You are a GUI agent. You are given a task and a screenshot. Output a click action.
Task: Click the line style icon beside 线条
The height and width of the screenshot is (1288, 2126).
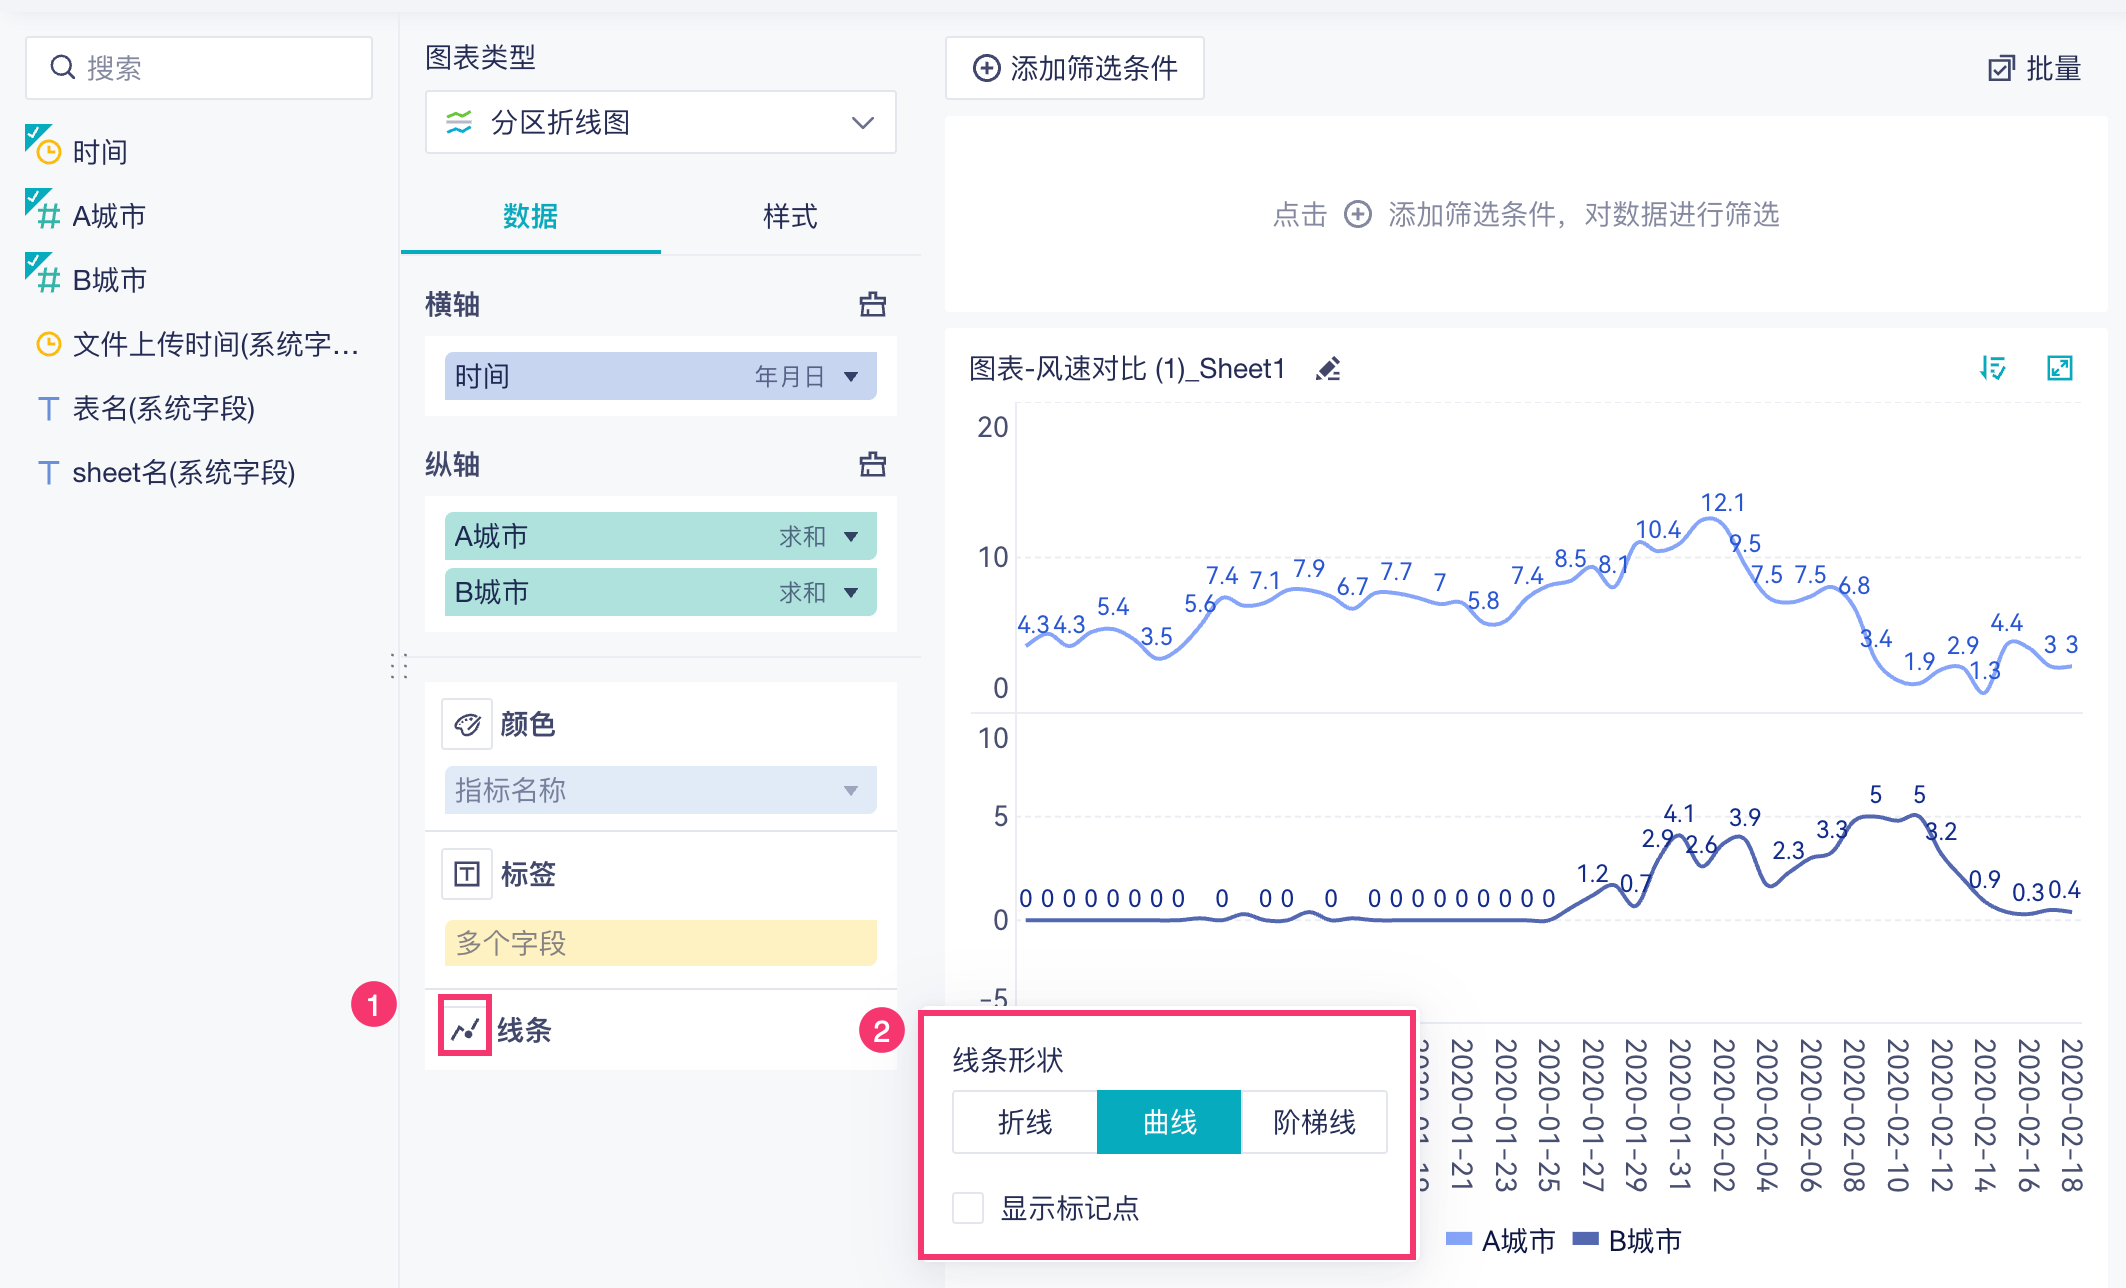(x=465, y=1028)
